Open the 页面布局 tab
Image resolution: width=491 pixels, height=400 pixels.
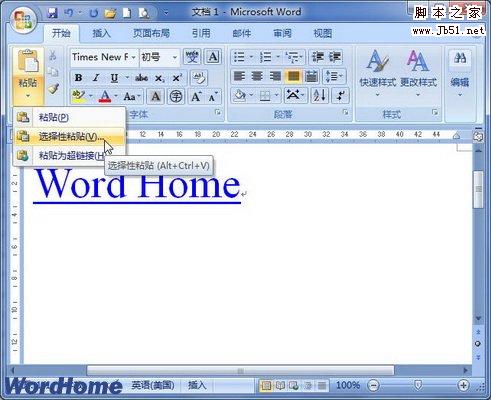151,33
